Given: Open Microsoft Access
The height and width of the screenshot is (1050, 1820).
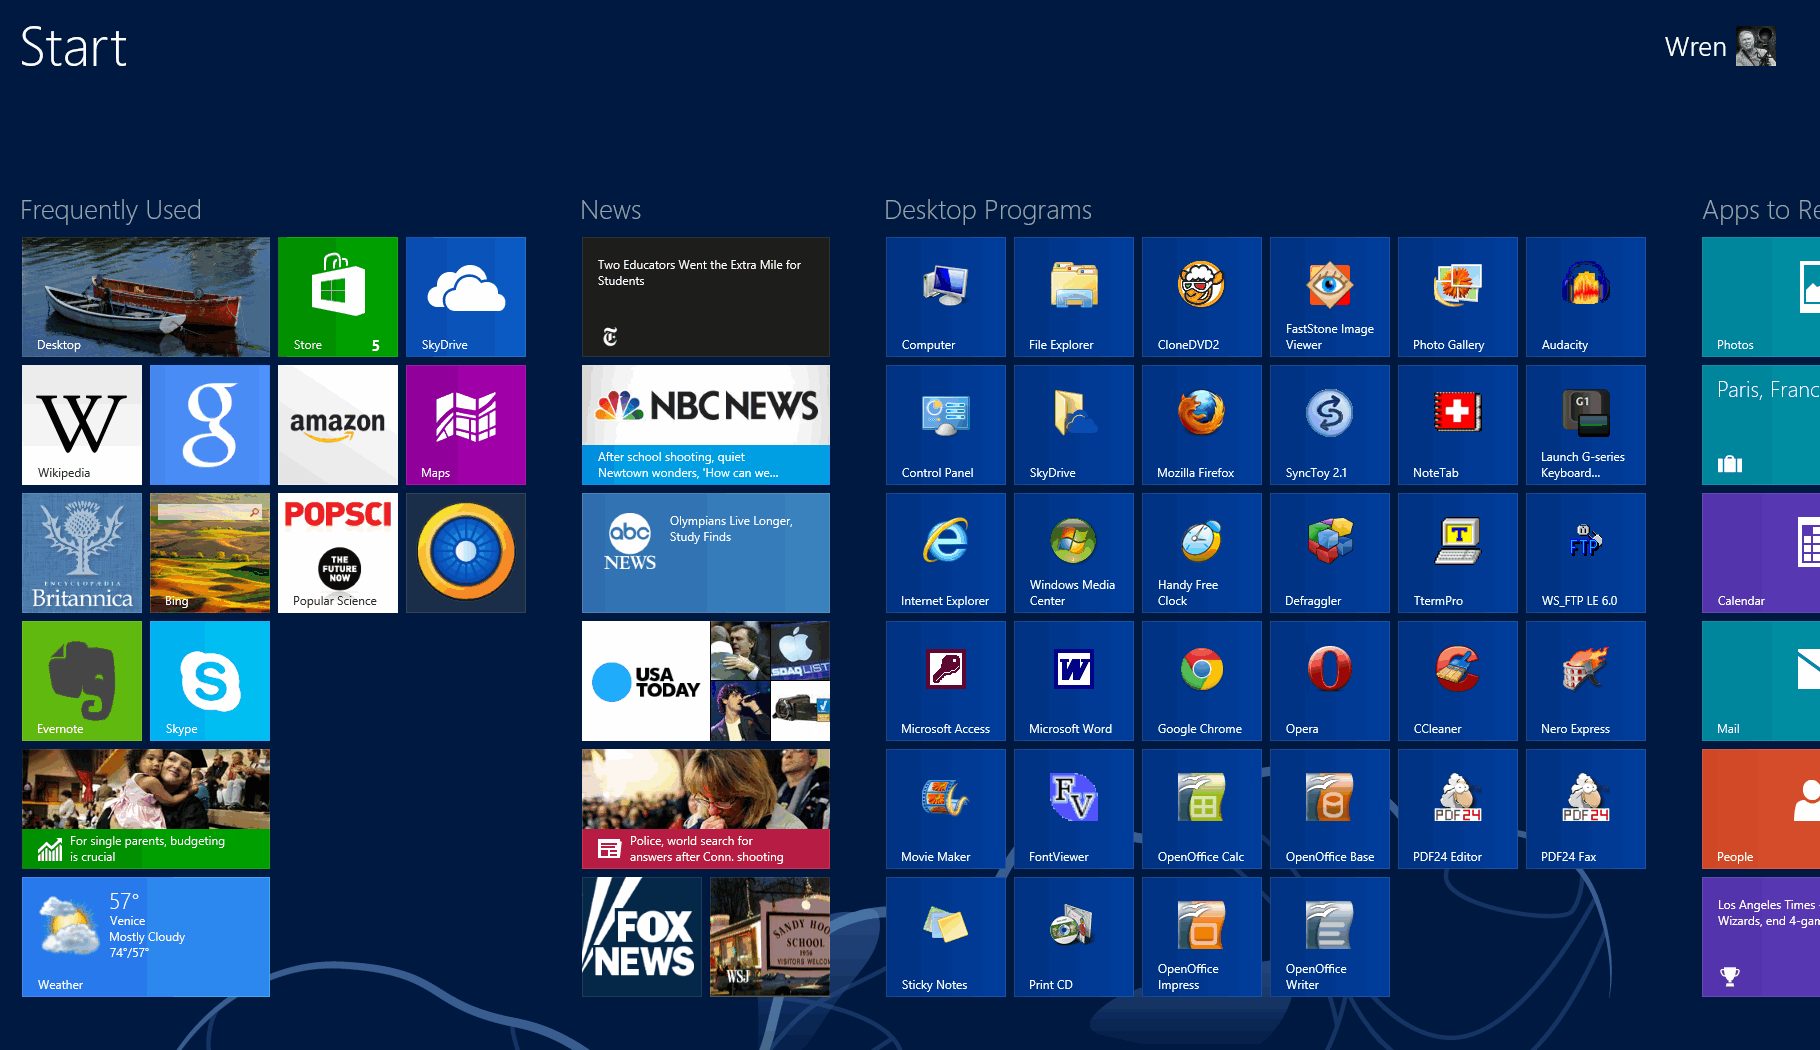Looking at the screenshot, I should [x=946, y=681].
